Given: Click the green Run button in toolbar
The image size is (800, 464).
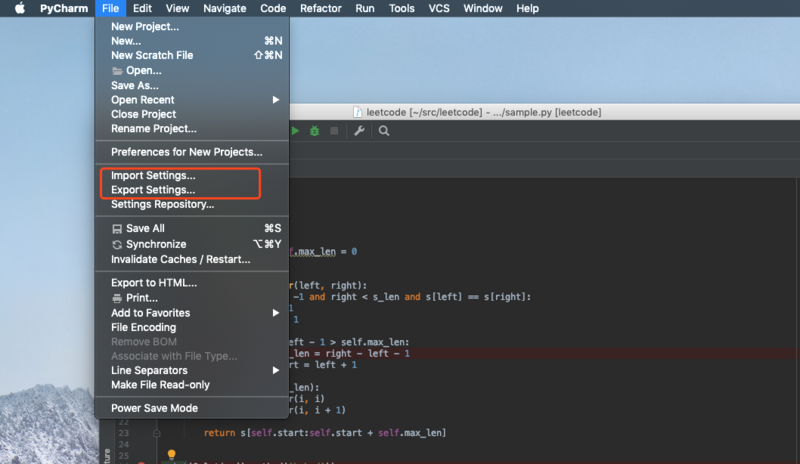Looking at the screenshot, I should pyautogui.click(x=295, y=131).
